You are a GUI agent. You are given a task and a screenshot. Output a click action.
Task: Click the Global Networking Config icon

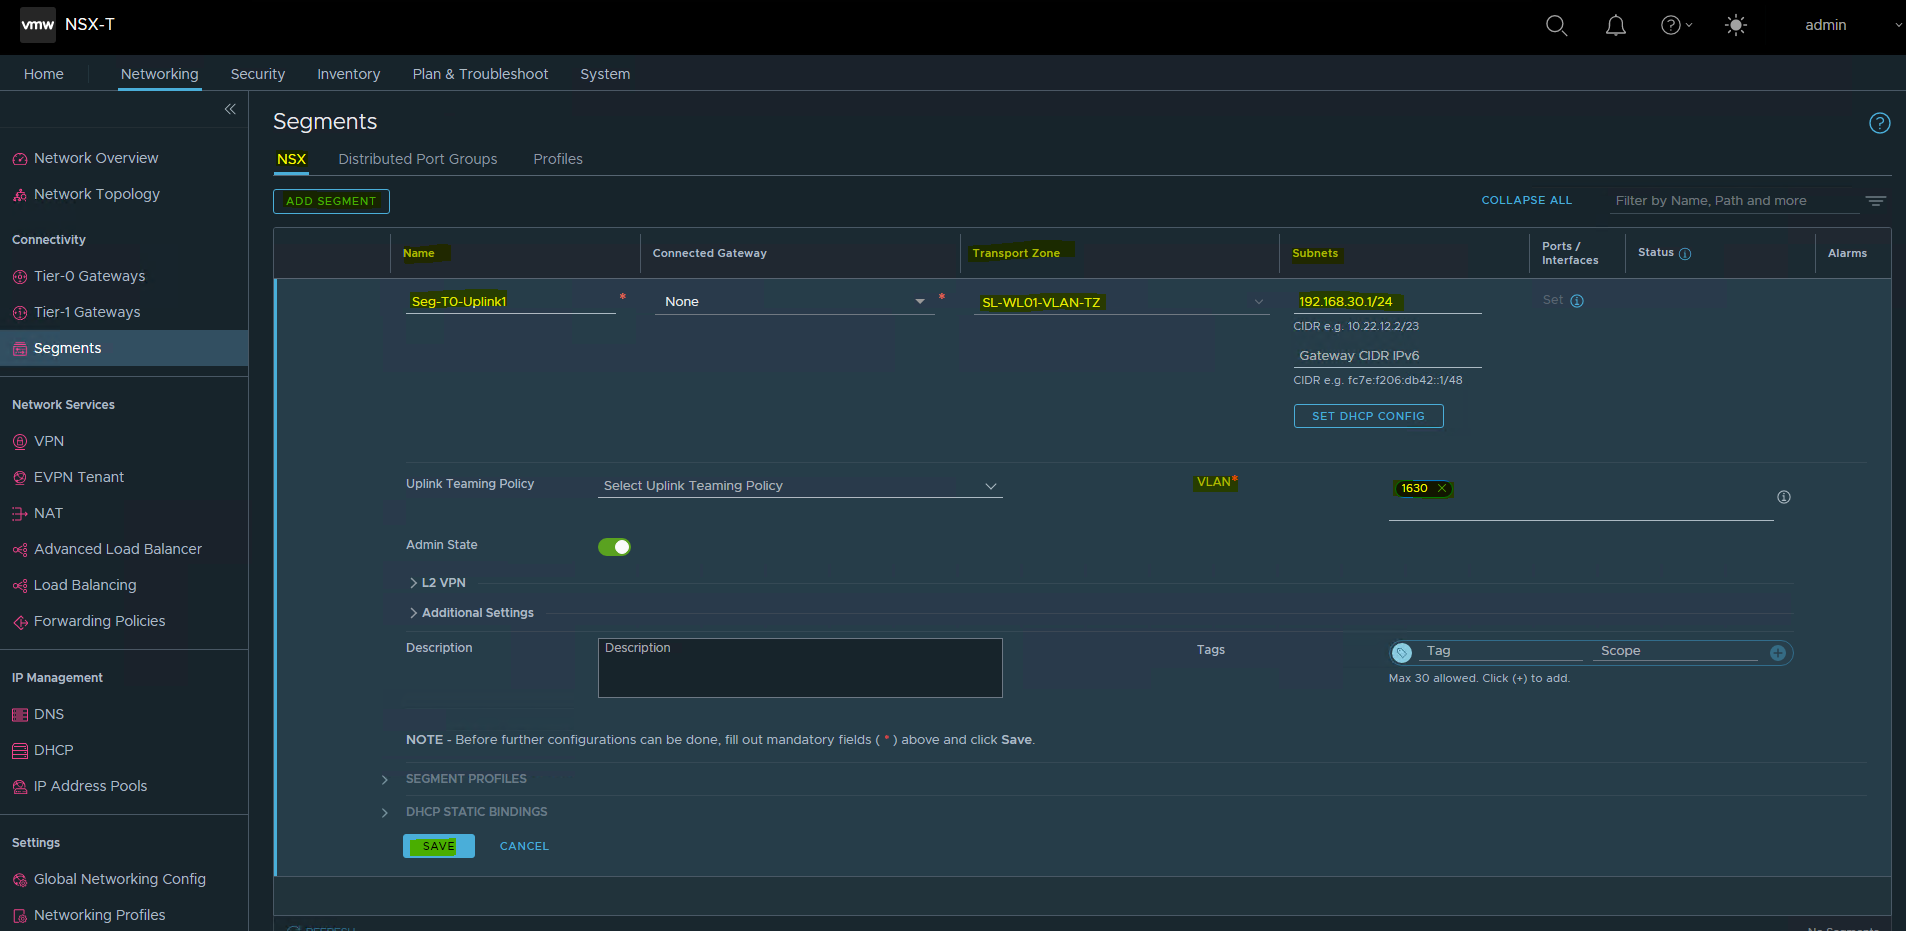(20, 880)
